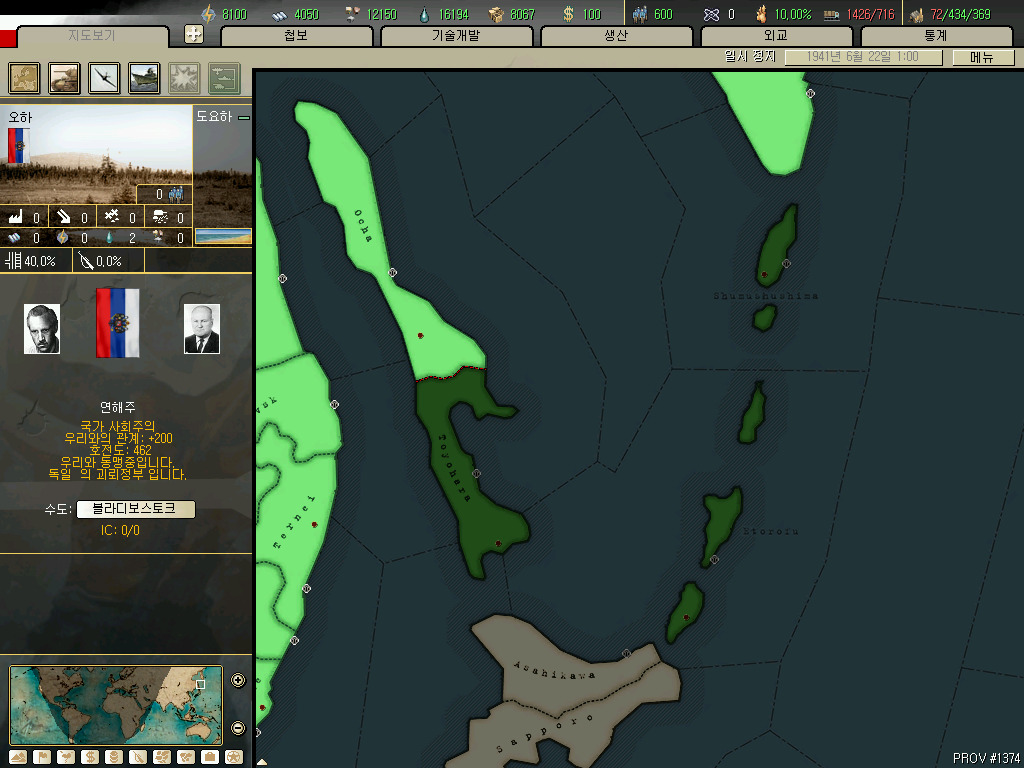Select the air units plane icon
This screenshot has width=1024, height=768.
(x=104, y=78)
